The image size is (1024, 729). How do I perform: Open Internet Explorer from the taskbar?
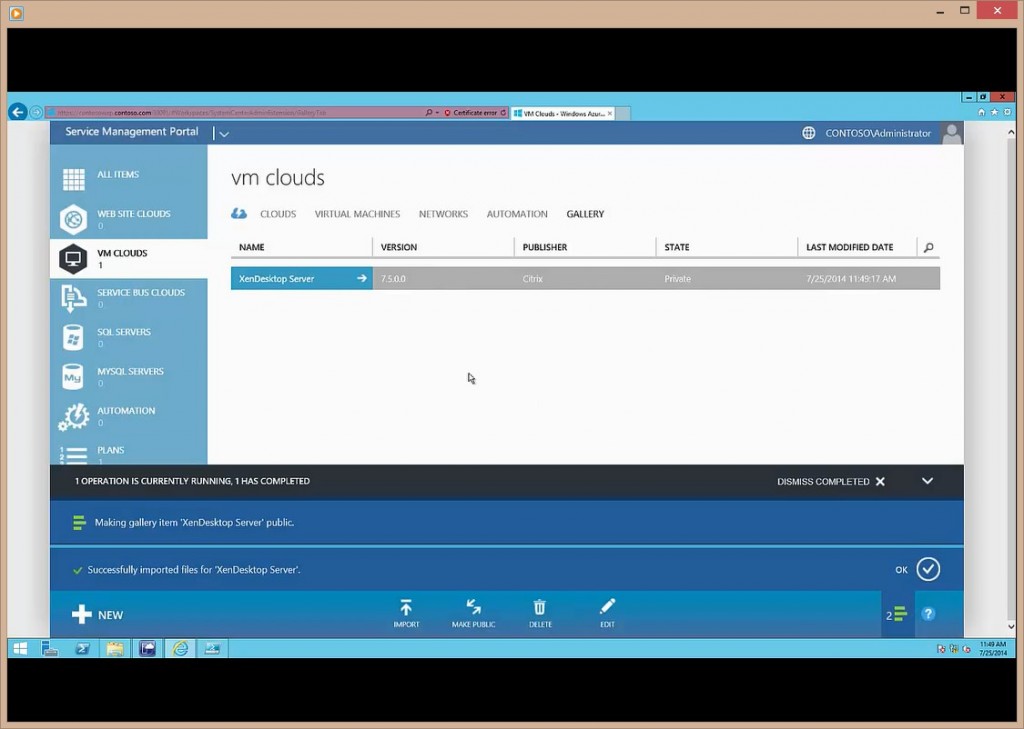(x=180, y=648)
